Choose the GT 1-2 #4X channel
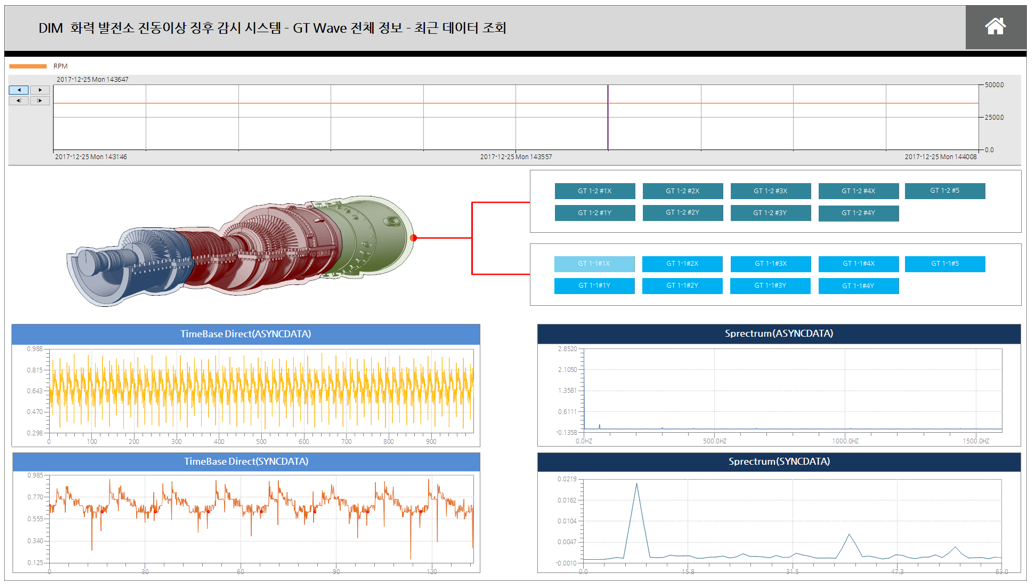Image resolution: width=1033 pixels, height=588 pixels. [858, 191]
